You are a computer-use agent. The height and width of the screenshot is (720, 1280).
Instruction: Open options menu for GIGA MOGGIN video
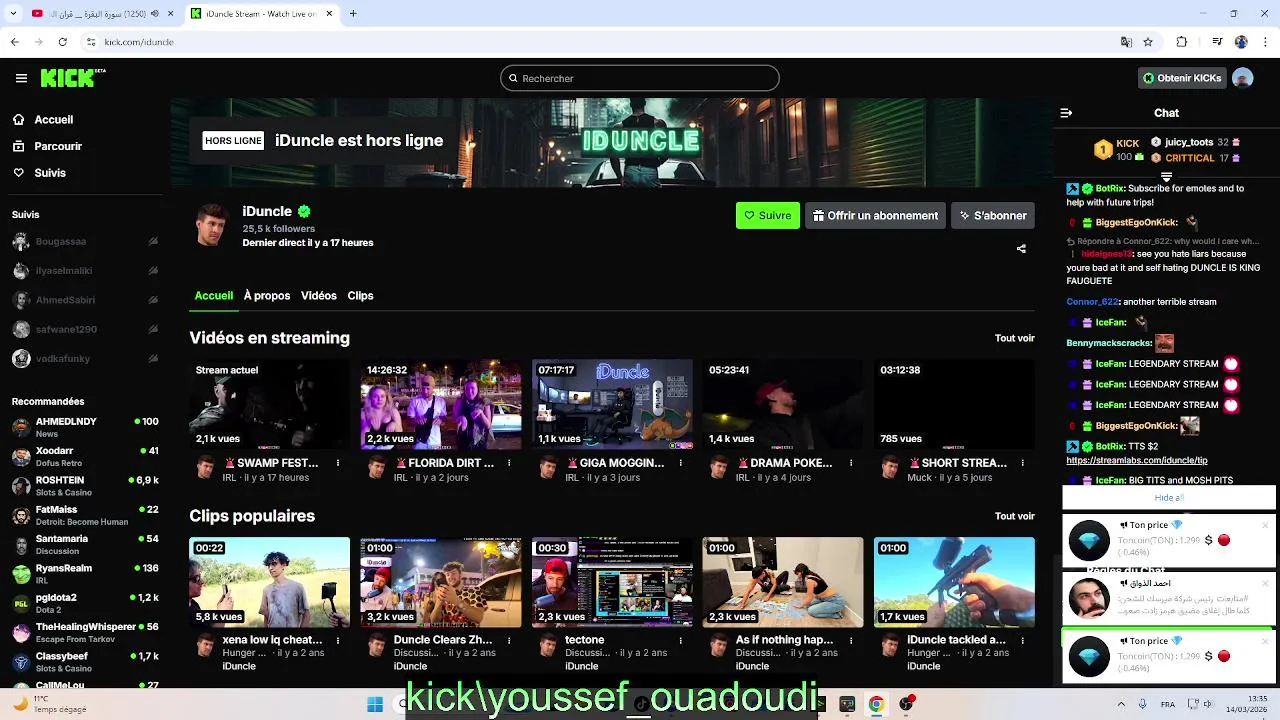click(x=680, y=463)
